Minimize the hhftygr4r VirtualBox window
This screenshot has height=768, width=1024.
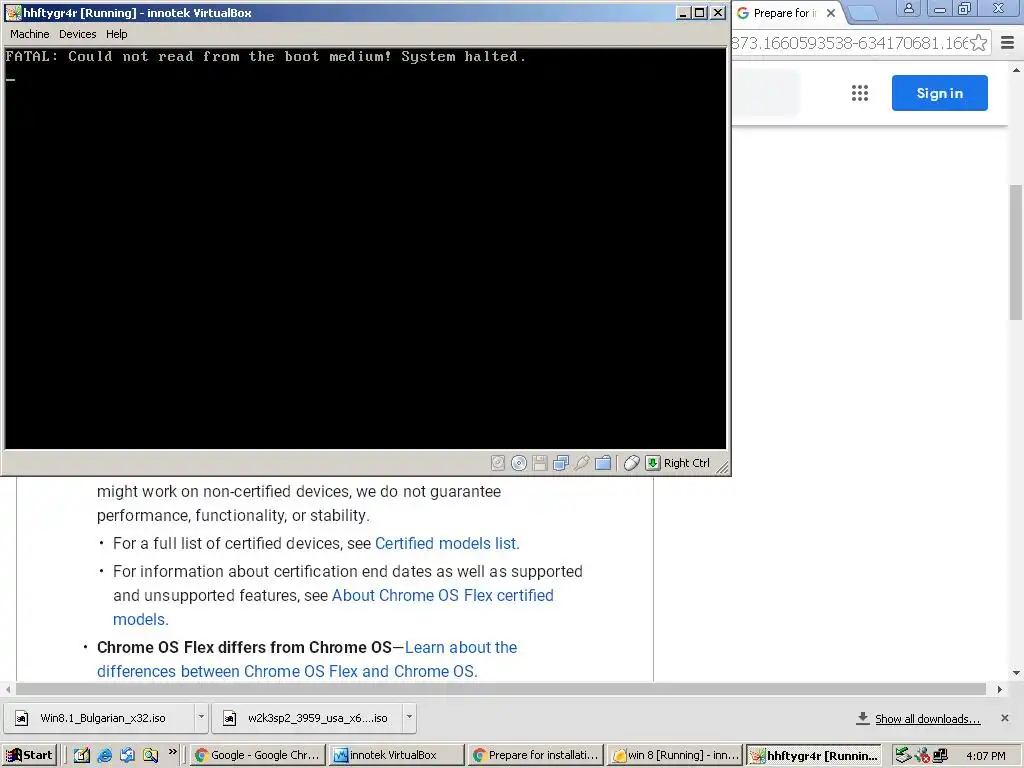pos(683,12)
